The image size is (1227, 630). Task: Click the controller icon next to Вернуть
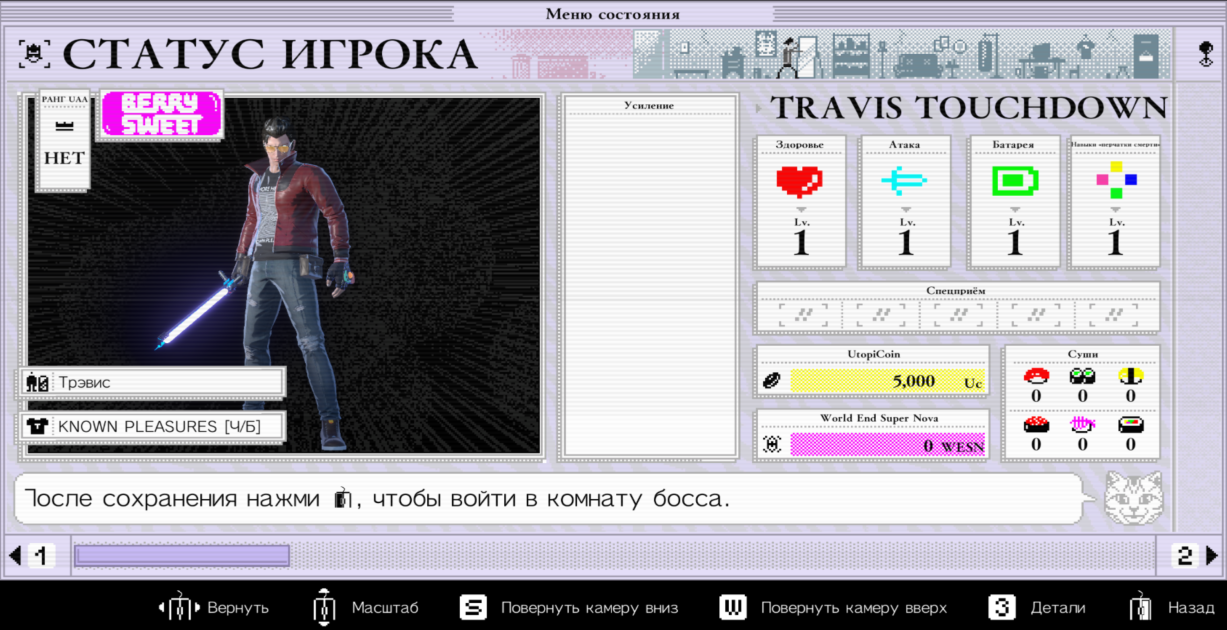[178, 607]
